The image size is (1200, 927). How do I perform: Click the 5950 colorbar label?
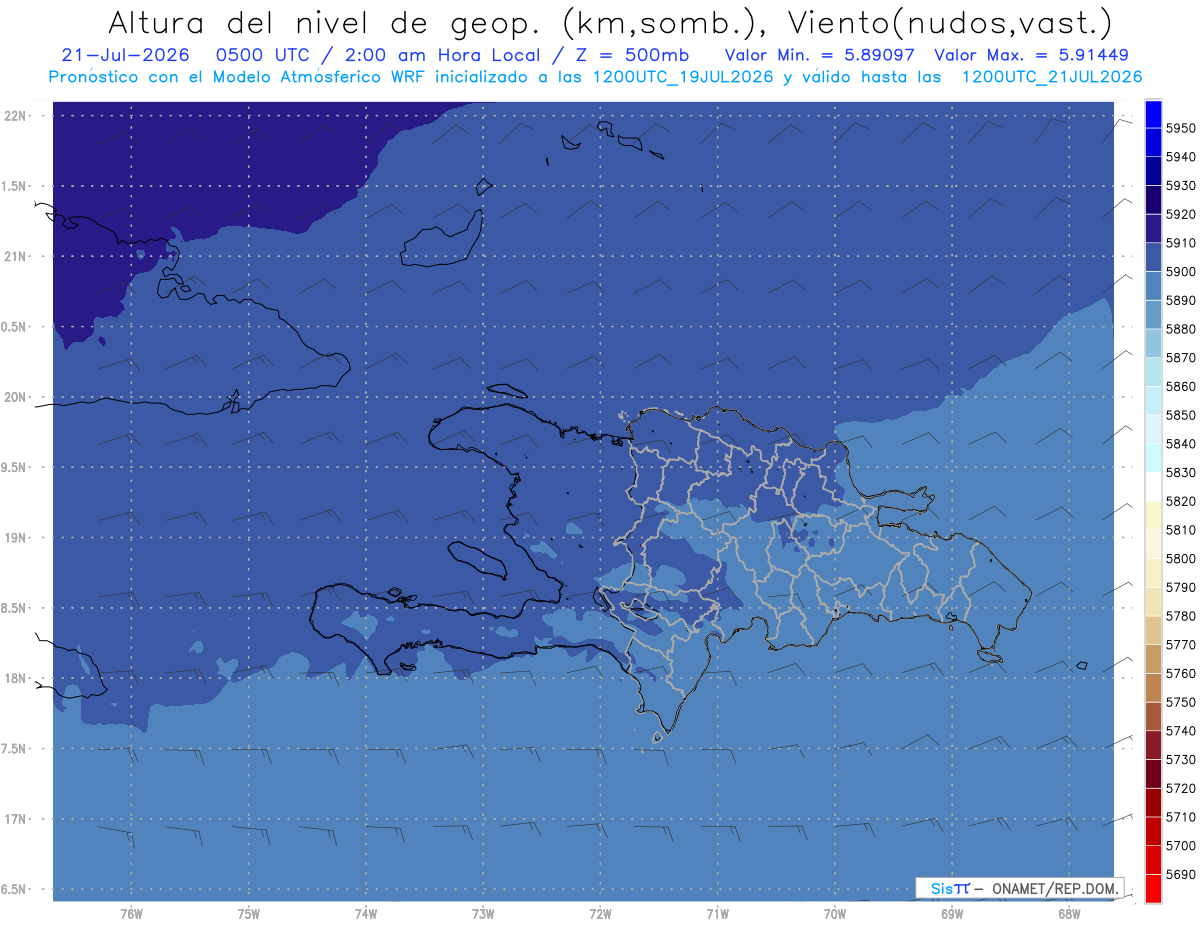coord(1180,128)
